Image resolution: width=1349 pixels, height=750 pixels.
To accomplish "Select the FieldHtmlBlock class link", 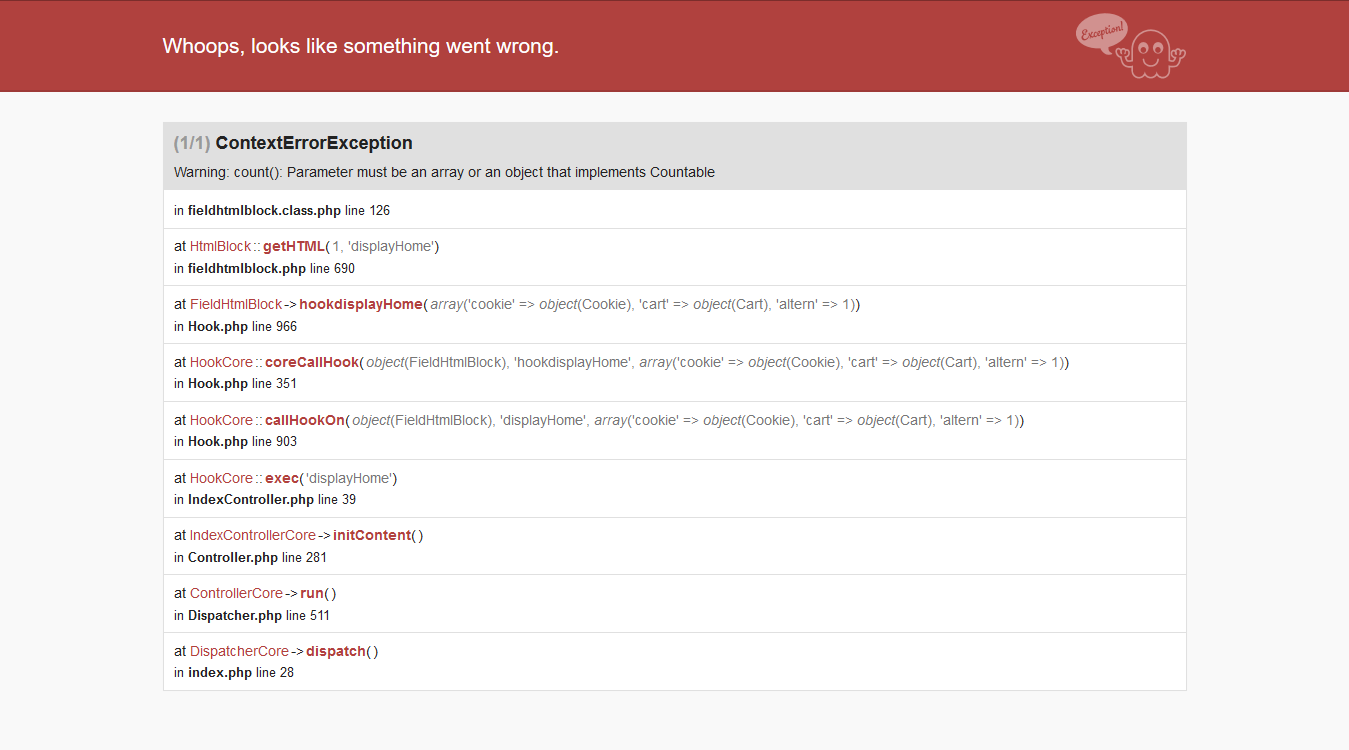I will 236,304.
